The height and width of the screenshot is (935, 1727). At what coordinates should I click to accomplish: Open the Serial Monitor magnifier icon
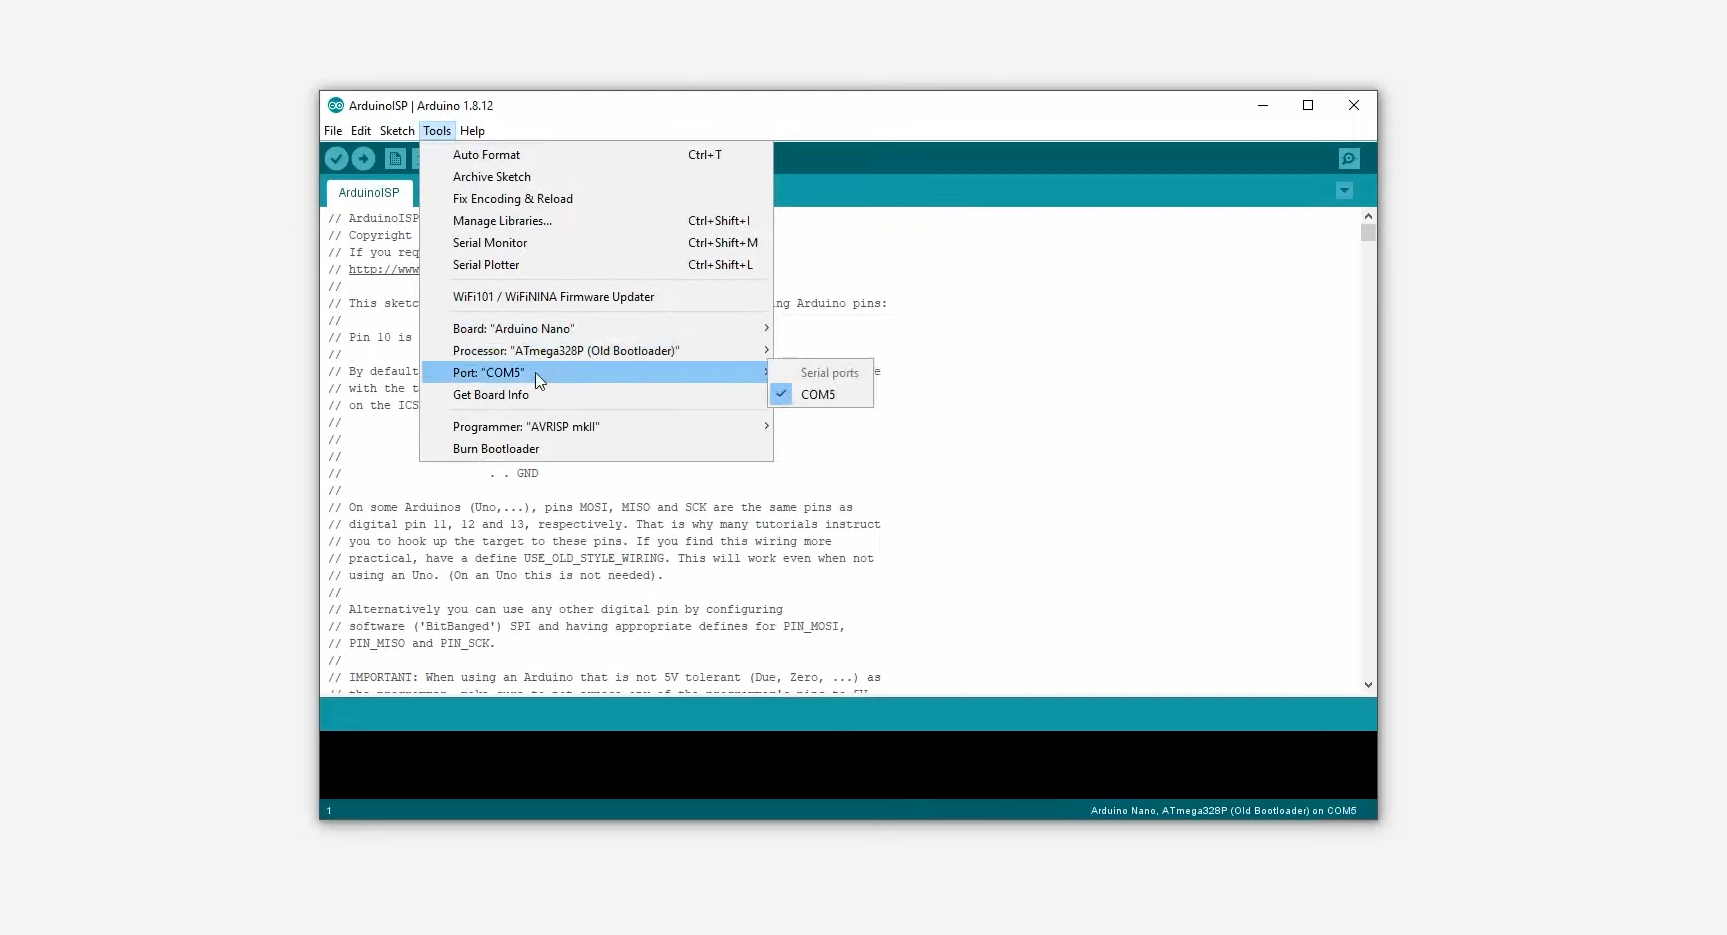tap(1349, 158)
